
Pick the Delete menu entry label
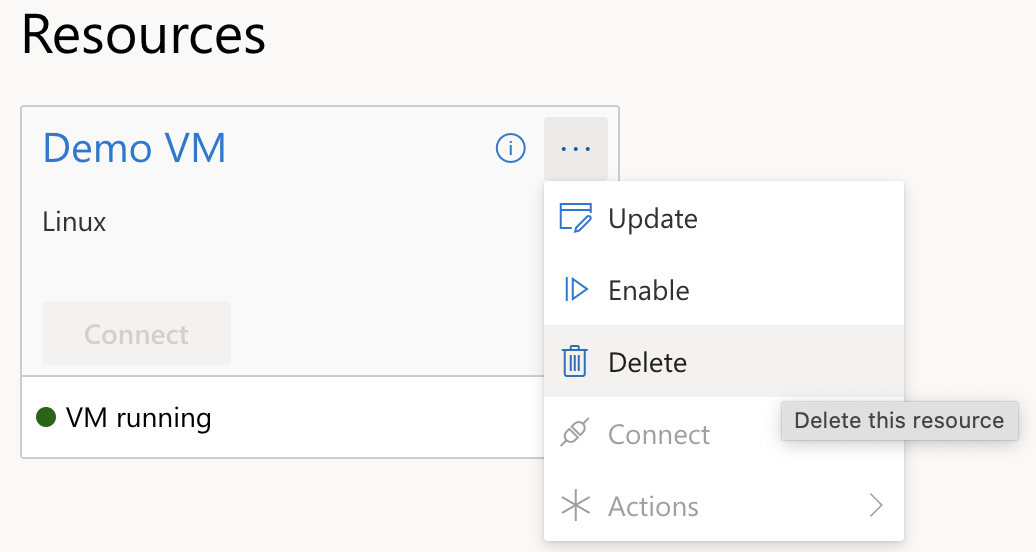pos(647,362)
